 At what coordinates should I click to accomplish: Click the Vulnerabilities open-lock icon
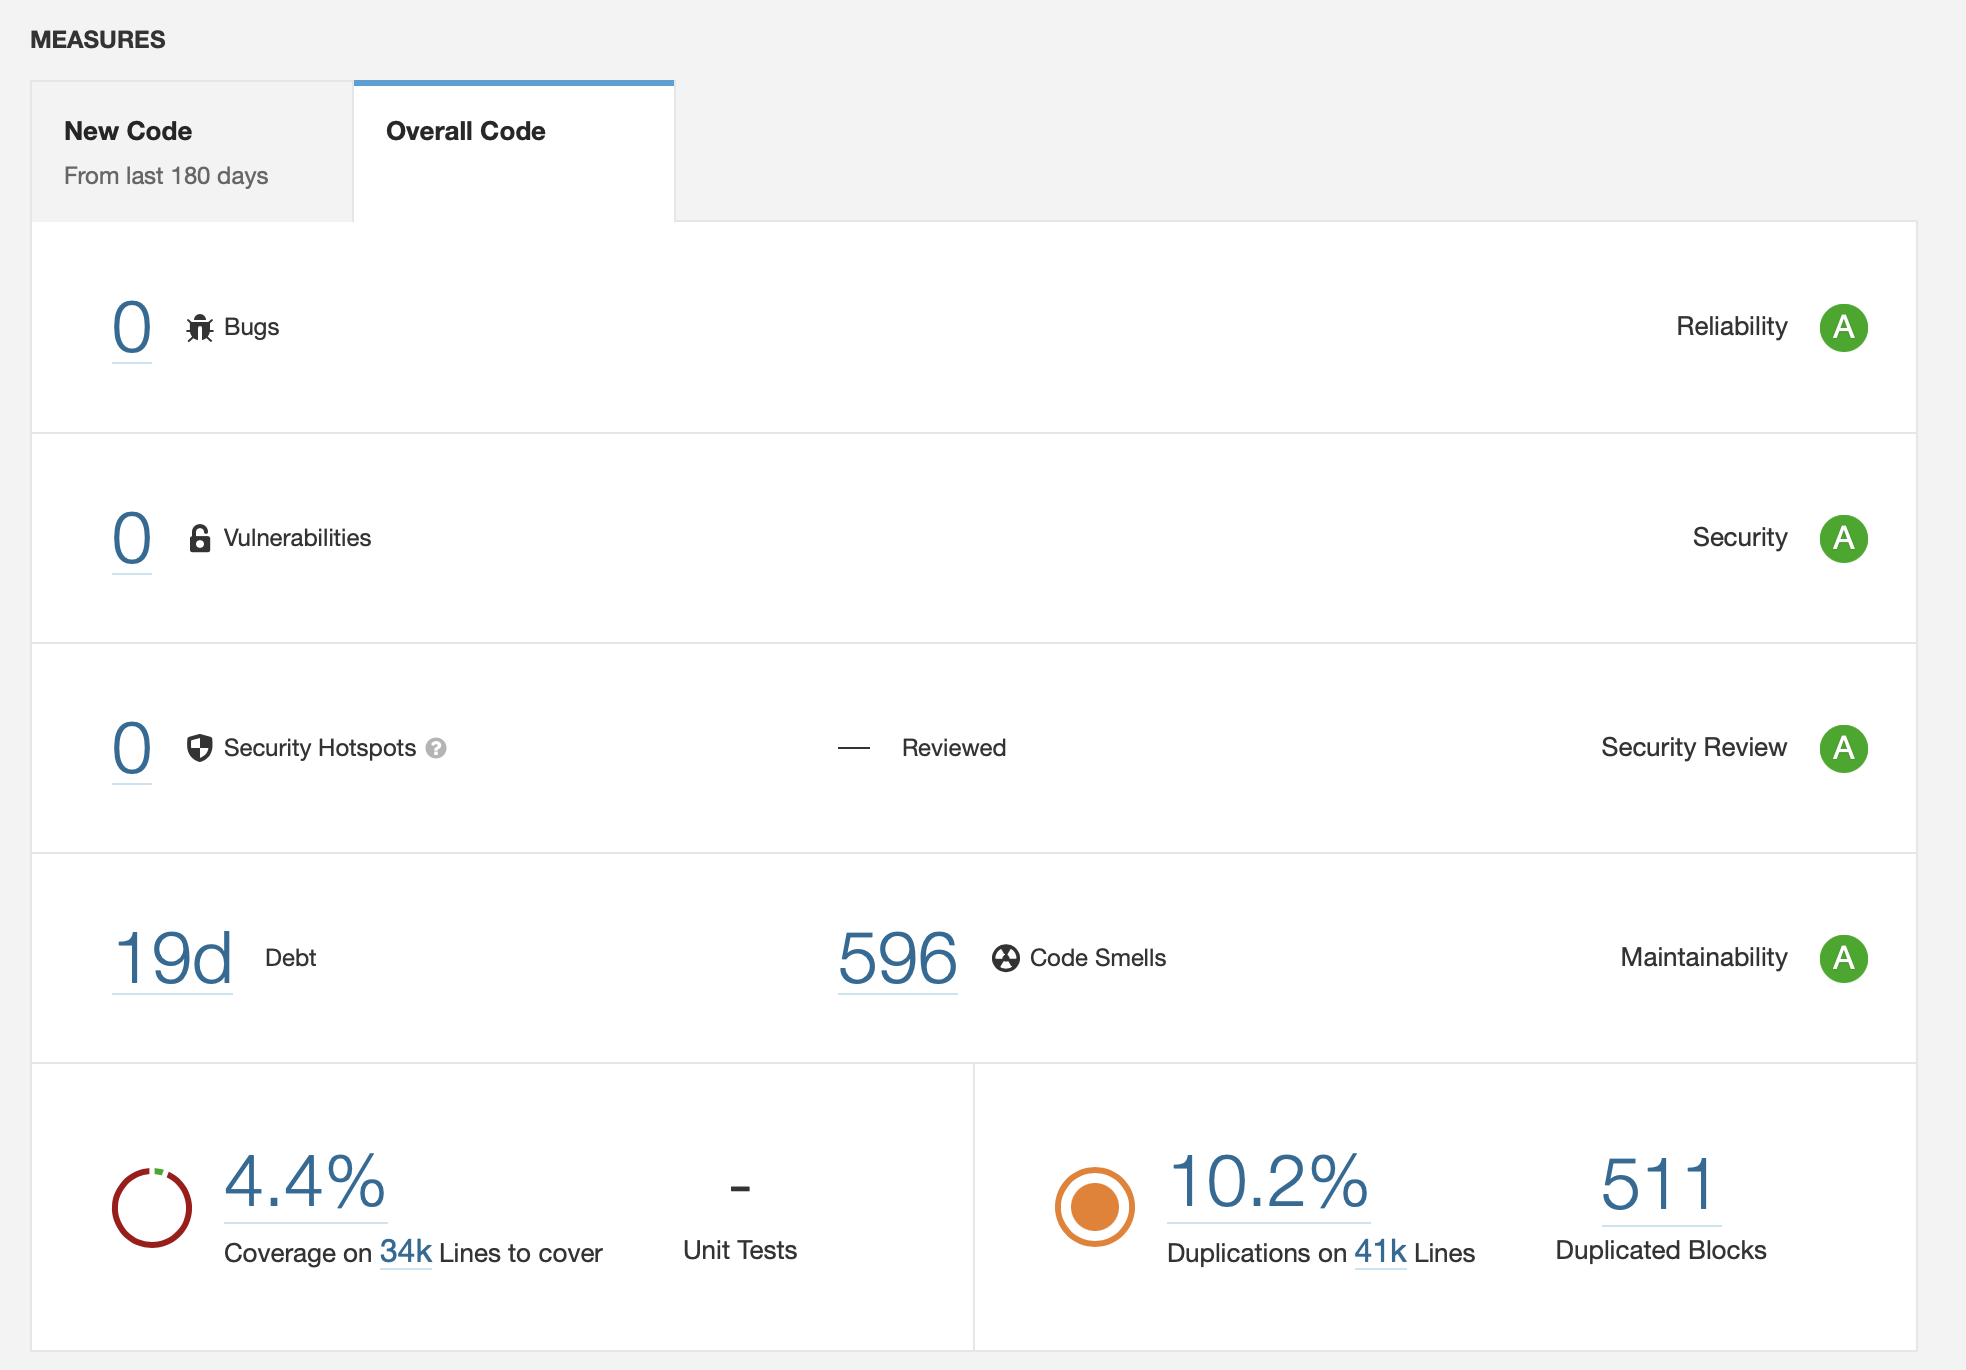point(200,538)
